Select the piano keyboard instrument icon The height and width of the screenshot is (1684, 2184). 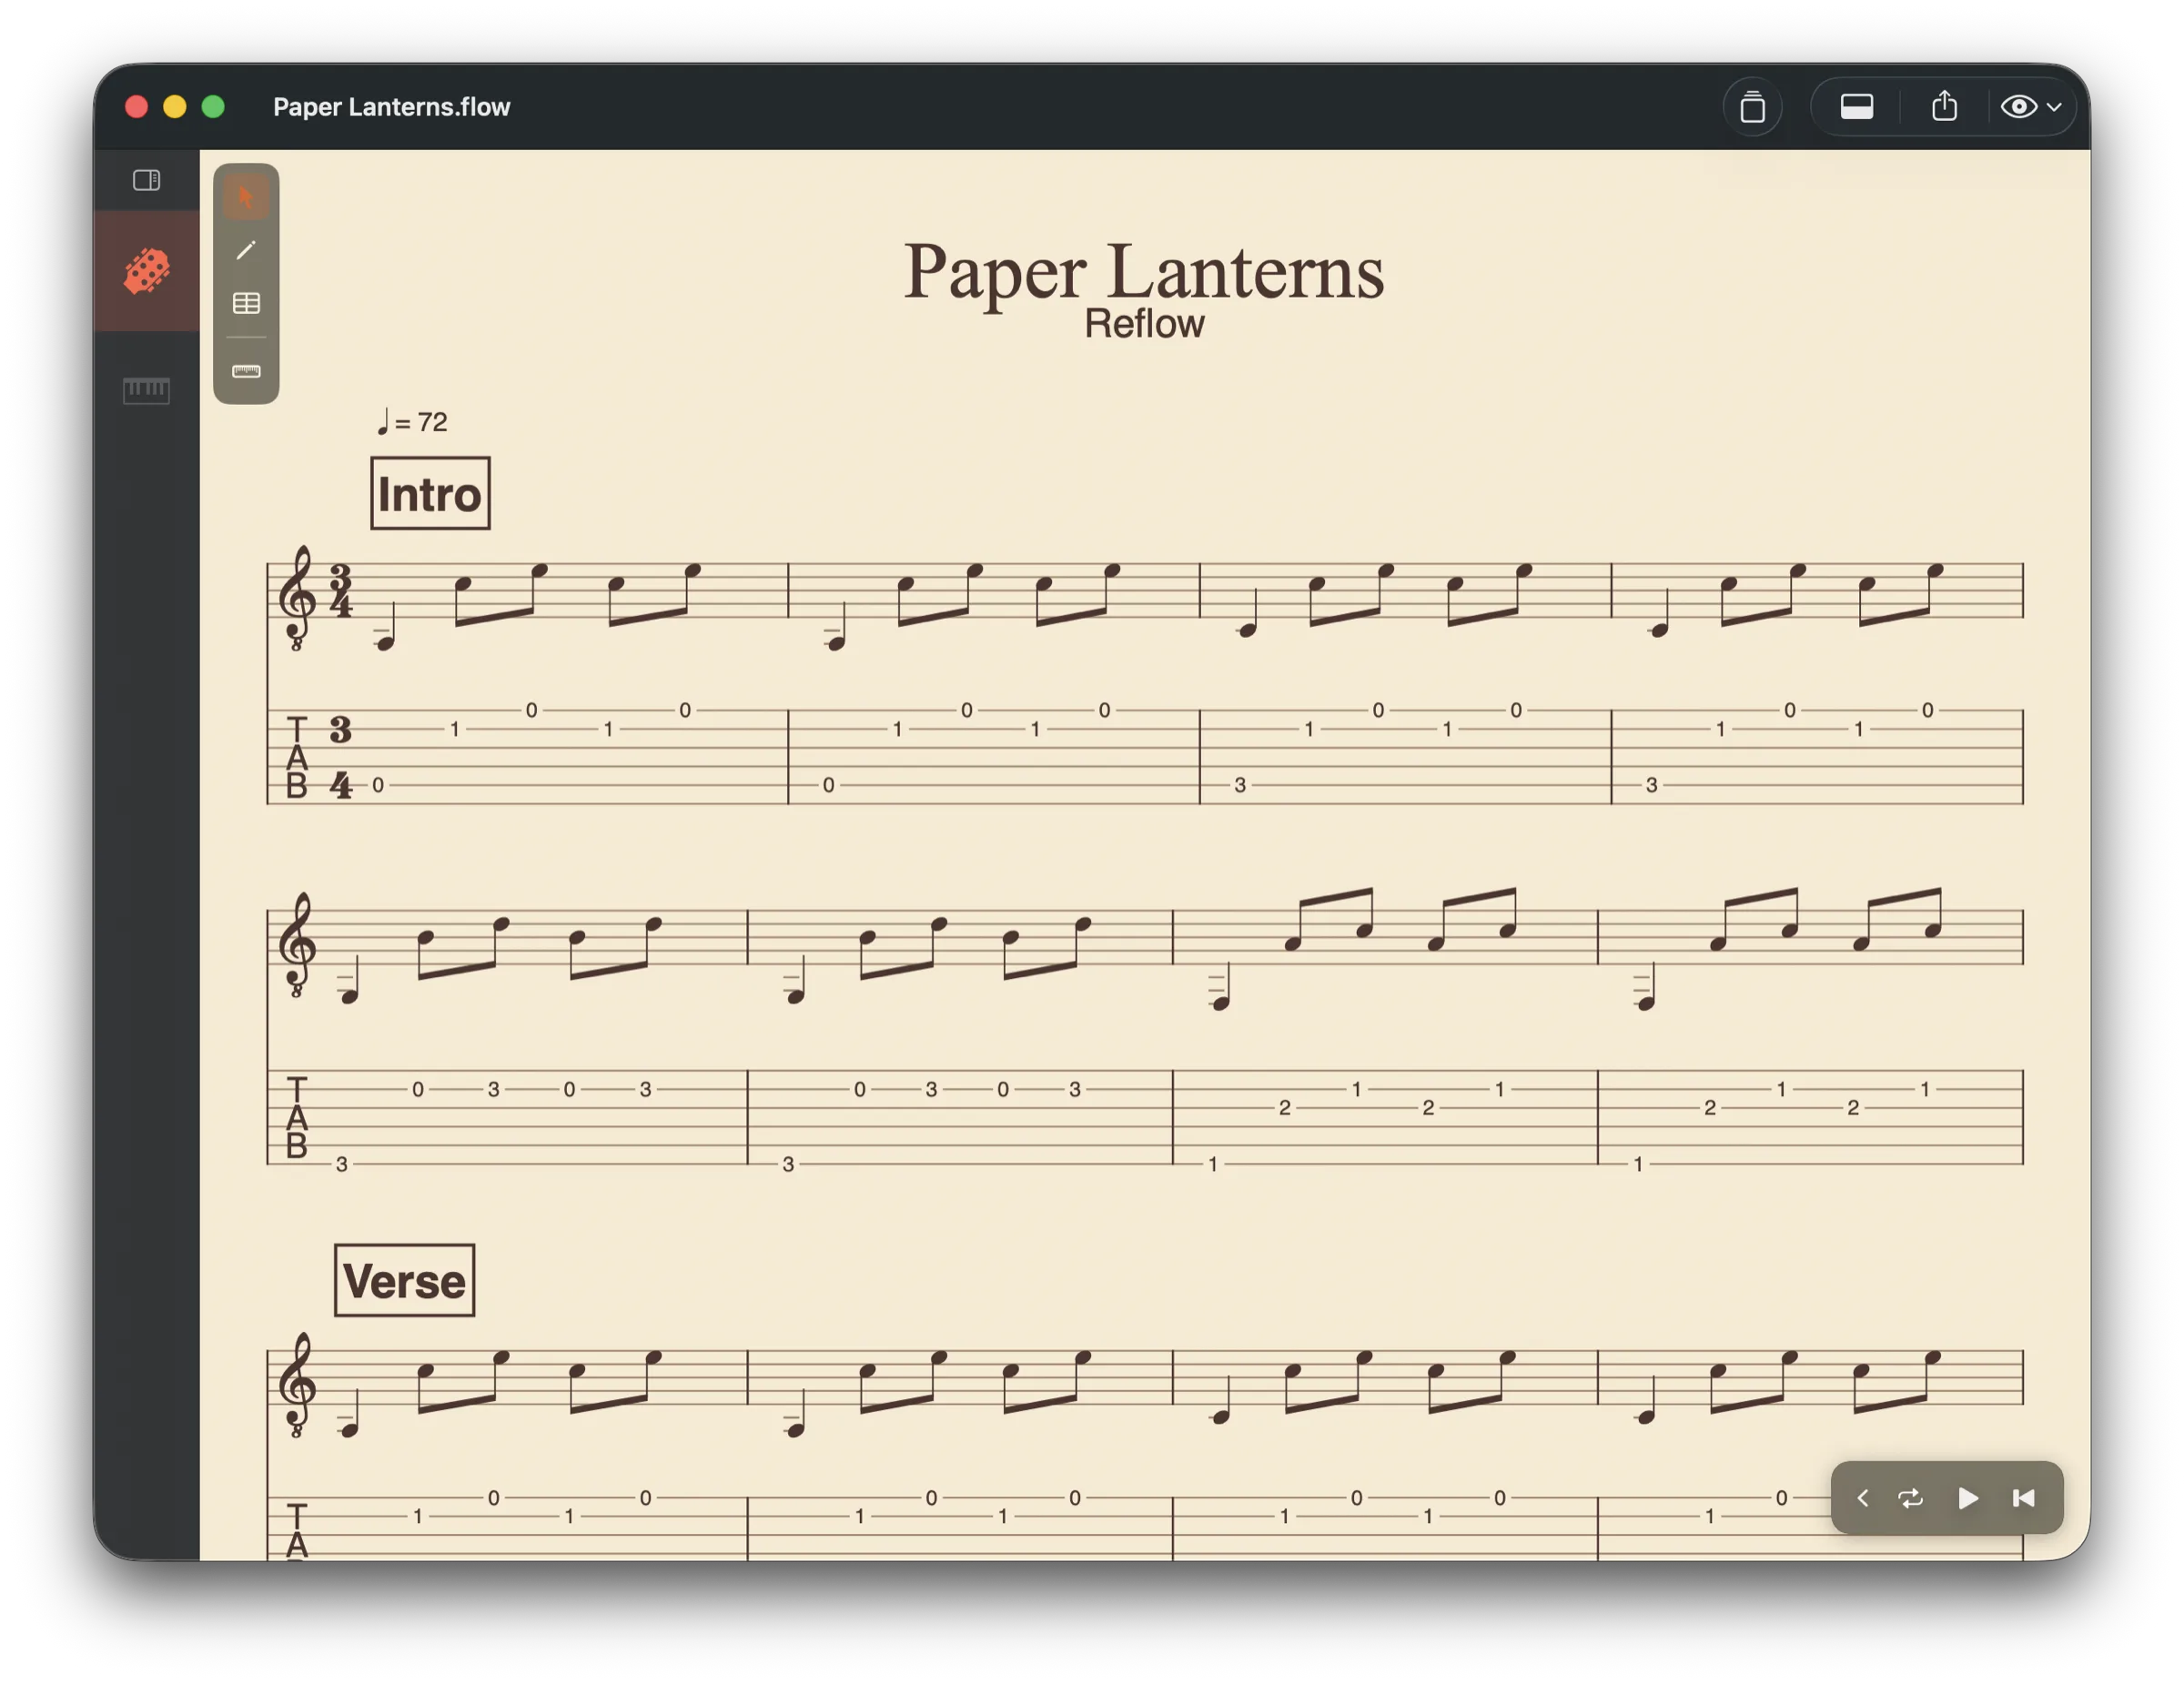(x=146, y=390)
